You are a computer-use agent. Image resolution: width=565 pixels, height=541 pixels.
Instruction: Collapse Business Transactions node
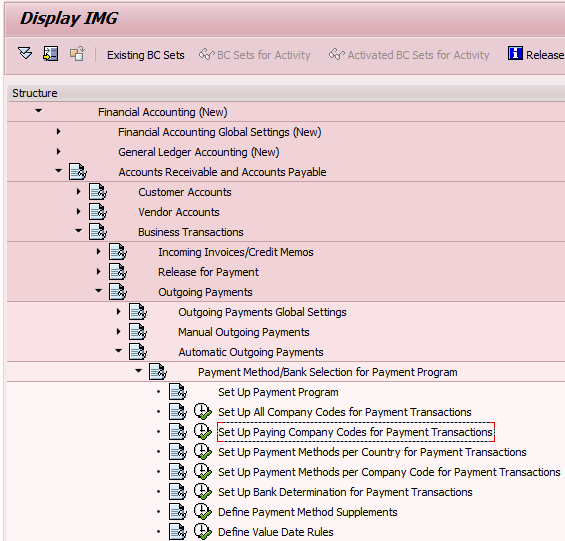pyautogui.click(x=78, y=231)
